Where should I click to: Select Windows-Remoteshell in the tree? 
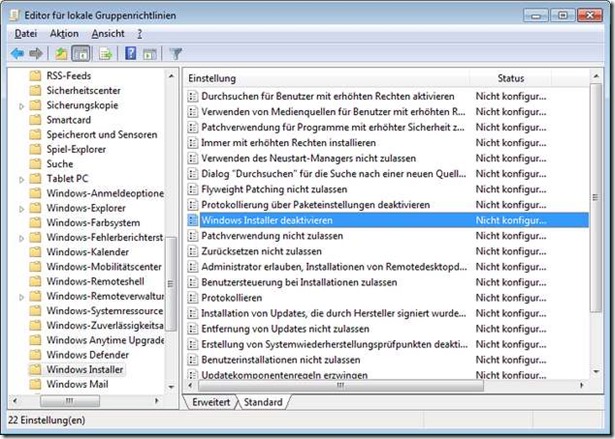[x=95, y=281]
